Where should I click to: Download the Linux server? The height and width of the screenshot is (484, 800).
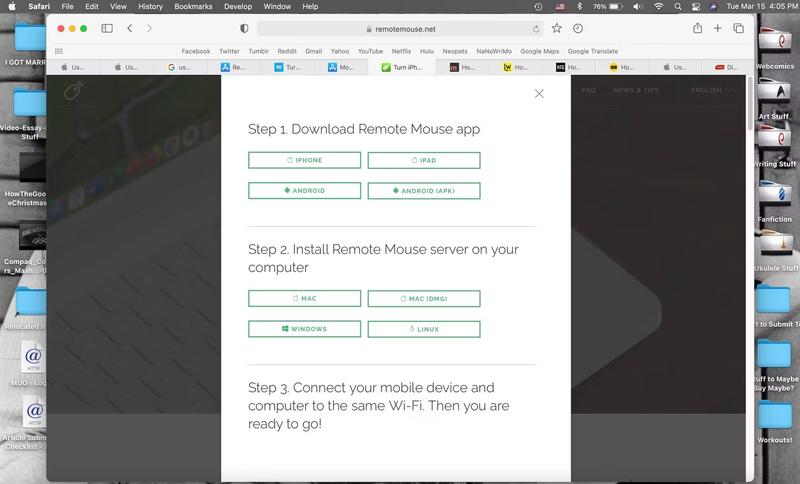tap(424, 329)
